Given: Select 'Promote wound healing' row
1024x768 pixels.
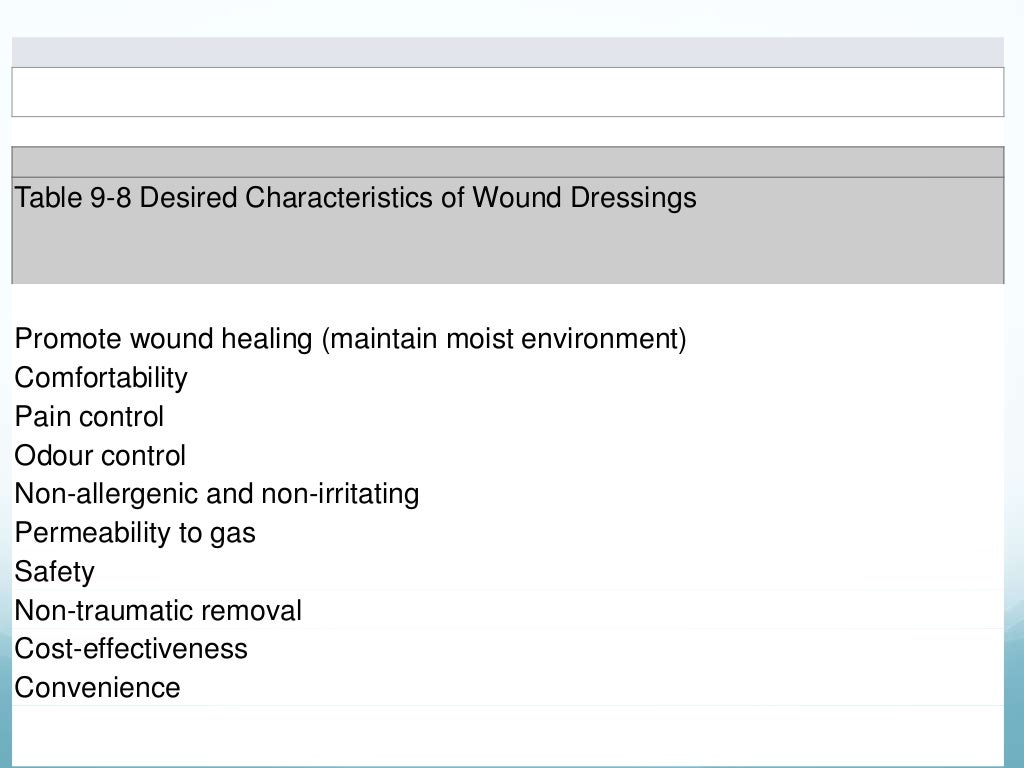Looking at the screenshot, I should click(x=164, y=339).
